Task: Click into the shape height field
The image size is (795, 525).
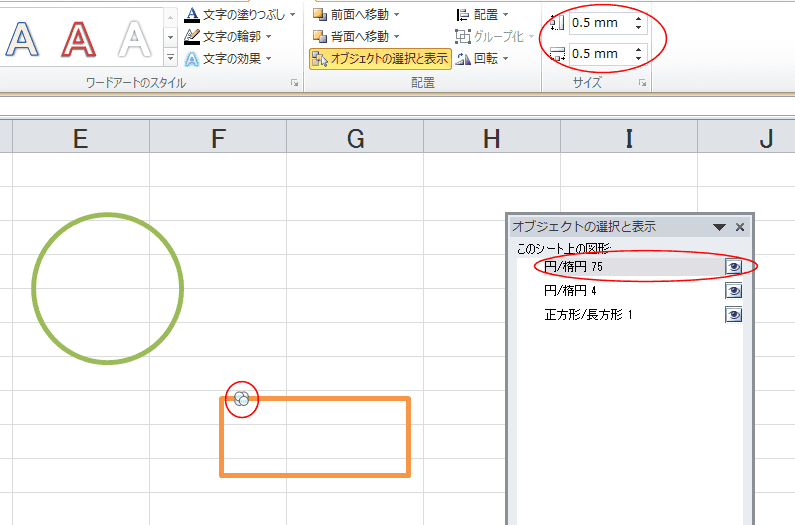Action: tap(600, 23)
